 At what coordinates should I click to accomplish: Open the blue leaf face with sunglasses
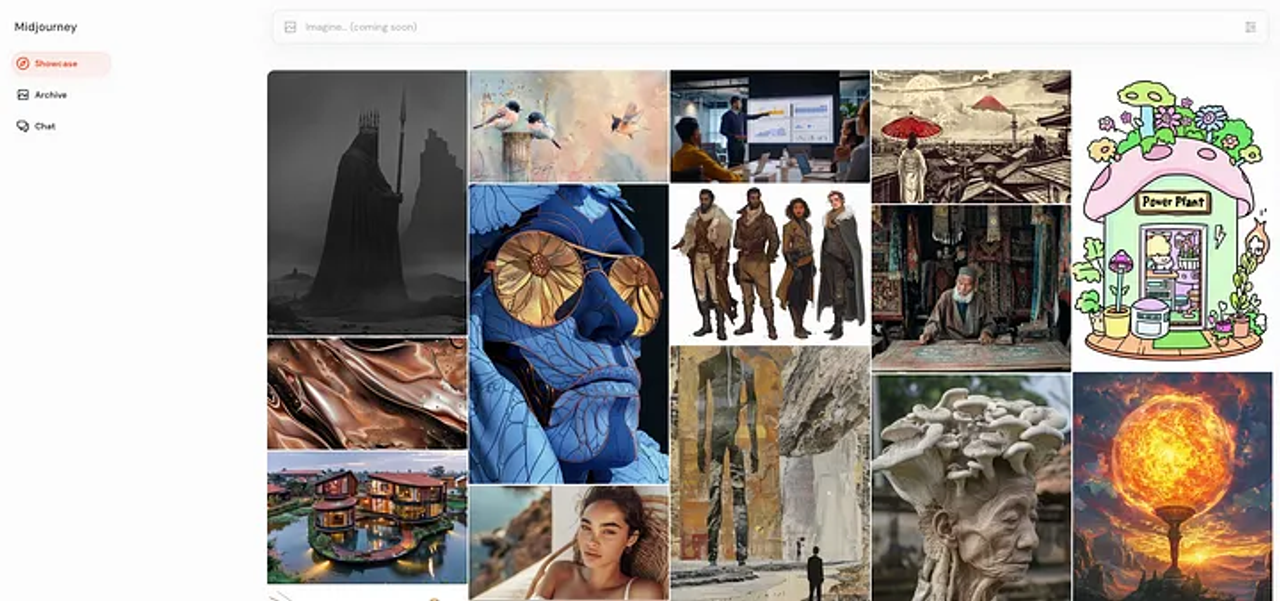(568, 334)
